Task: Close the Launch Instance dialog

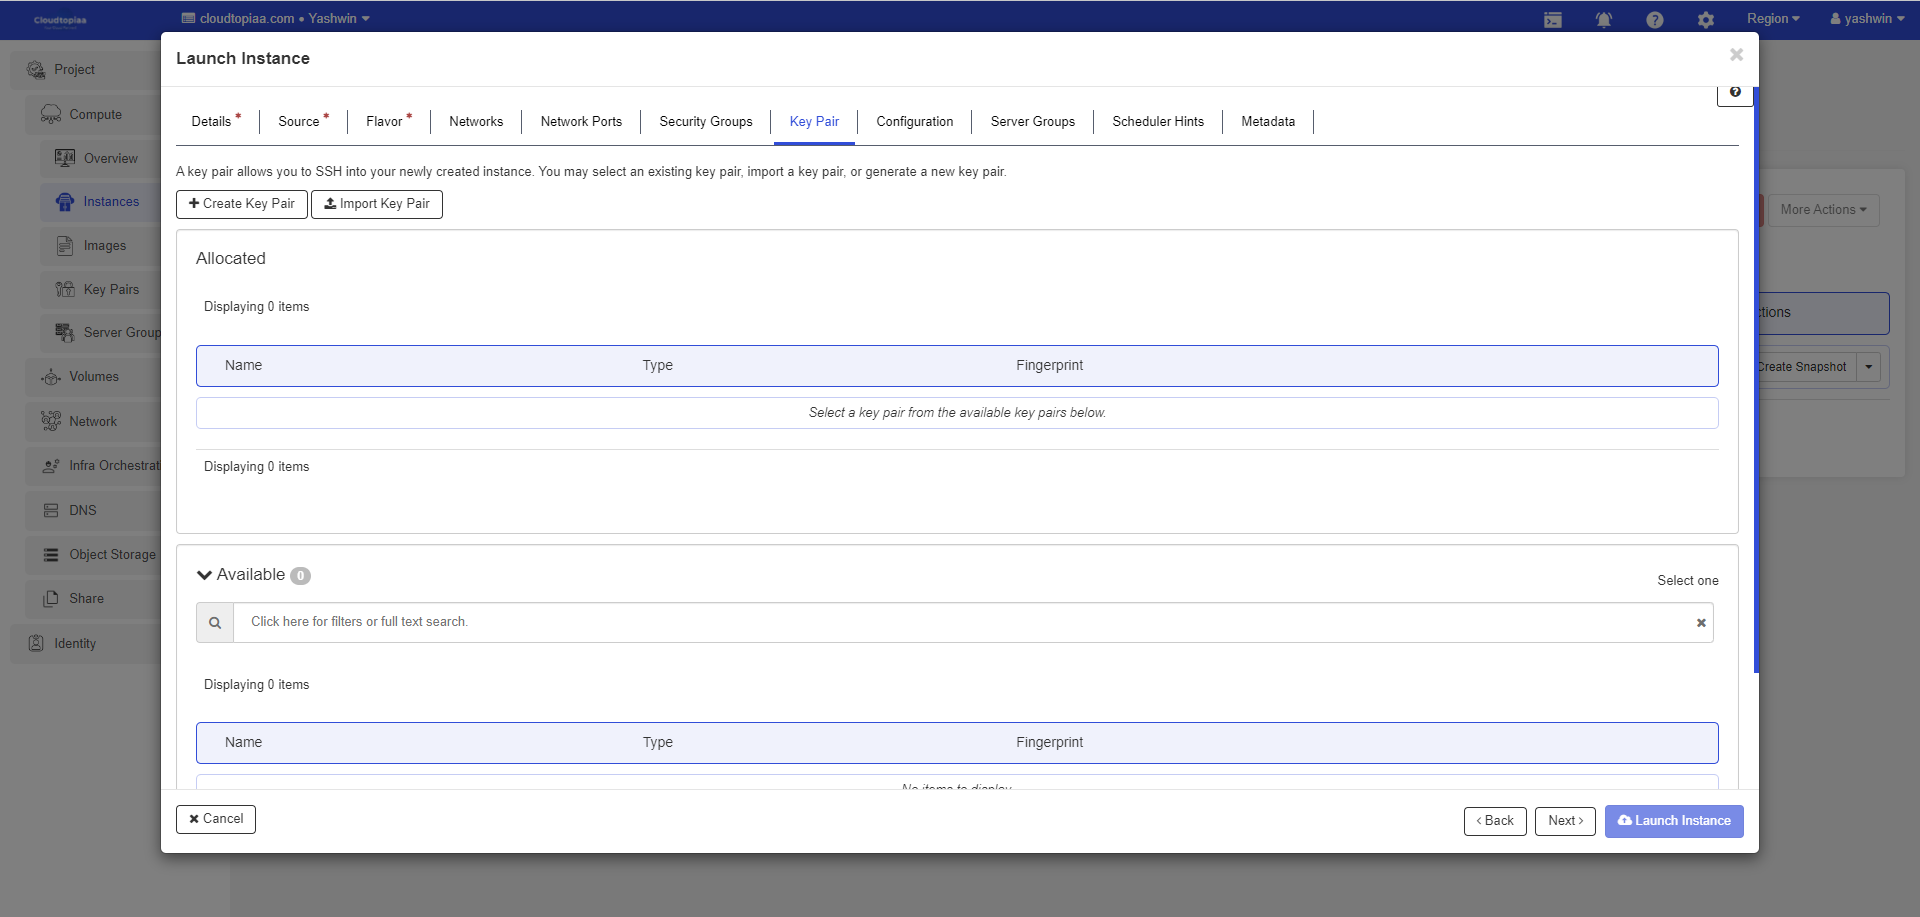Action: [x=1736, y=55]
